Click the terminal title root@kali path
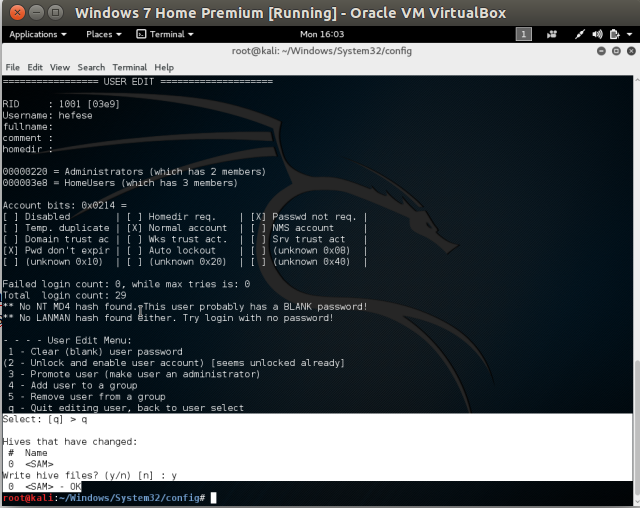640x508 pixels. (x=322, y=51)
